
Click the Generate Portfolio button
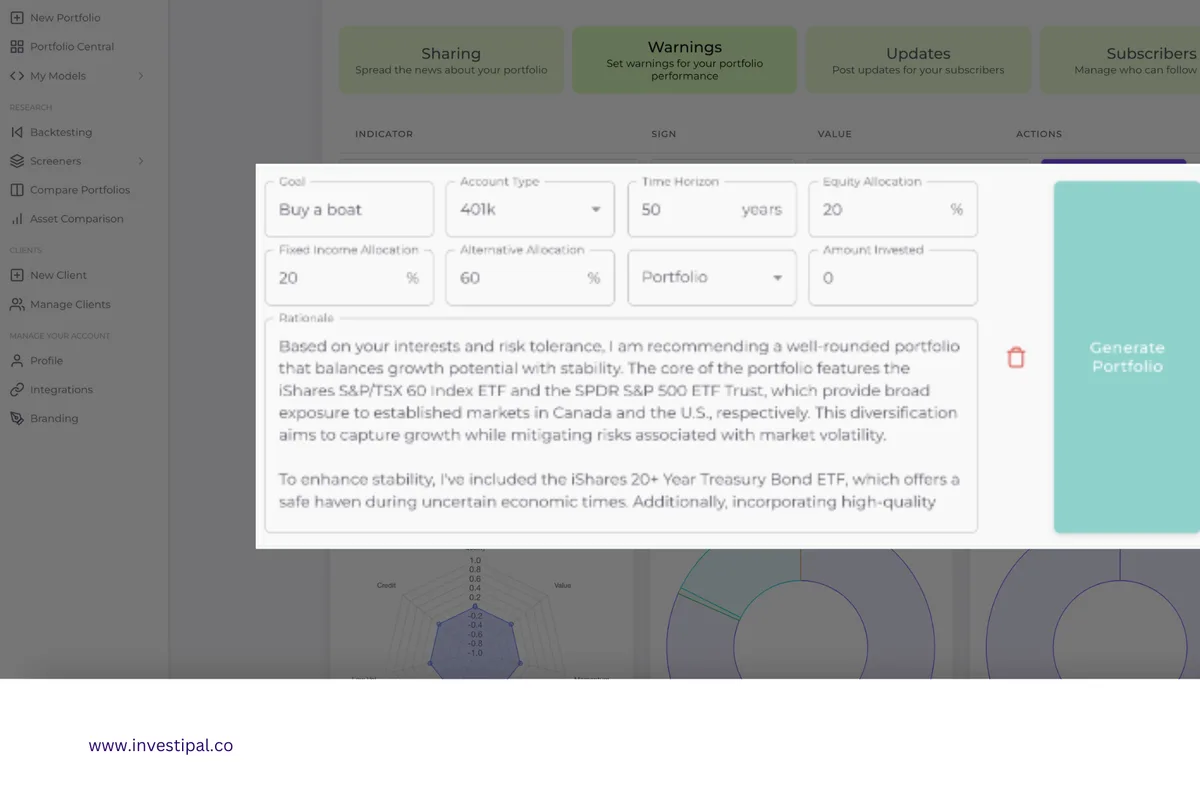click(1127, 356)
